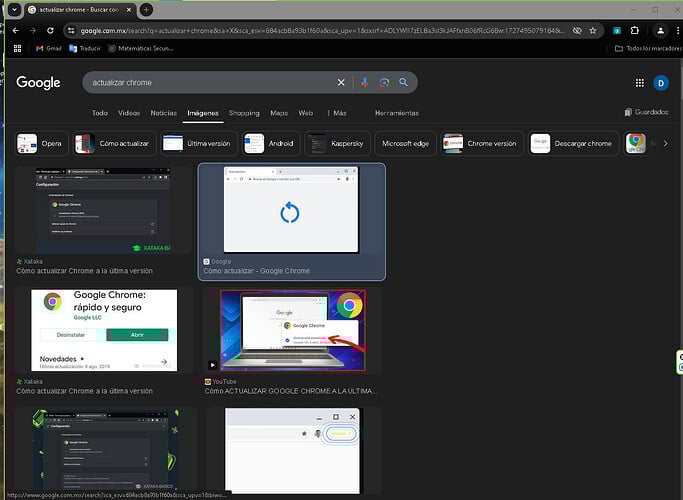
Task: Open the Chrome three-dot menu
Action: (x=678, y=30)
